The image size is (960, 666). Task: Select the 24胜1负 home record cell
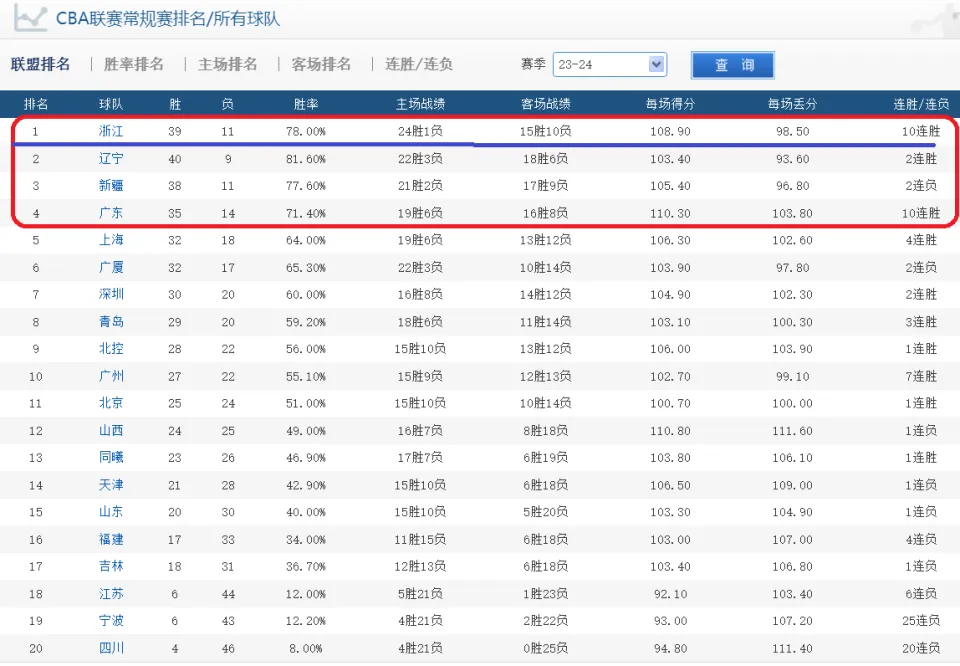[x=420, y=132]
